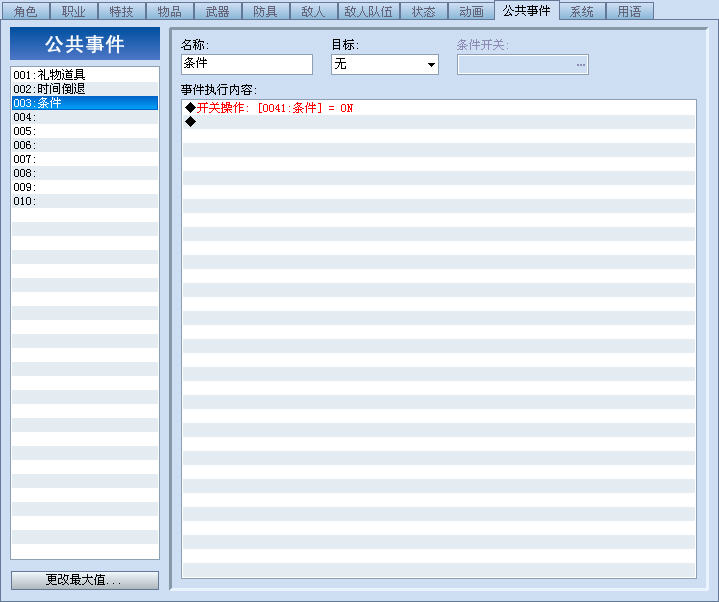Select the empty command line below 开关操作
719x602 pixels.
point(439,122)
